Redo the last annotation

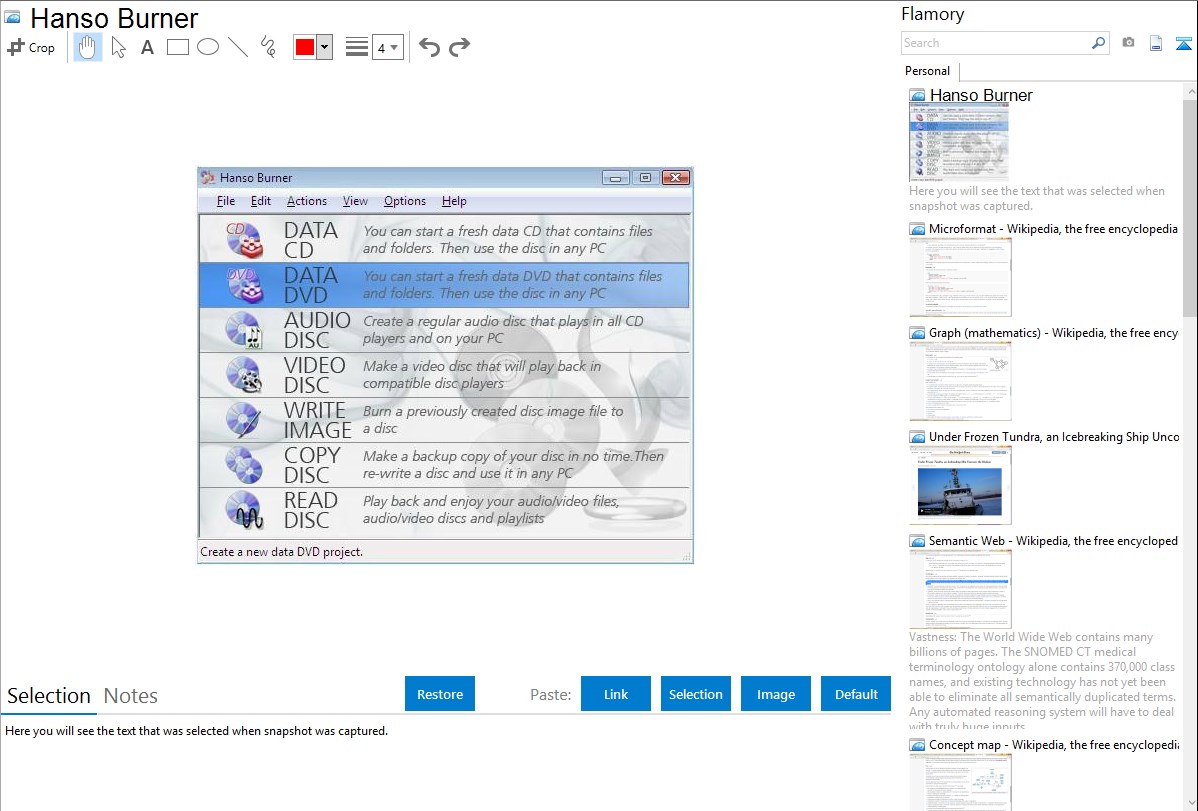pos(459,47)
